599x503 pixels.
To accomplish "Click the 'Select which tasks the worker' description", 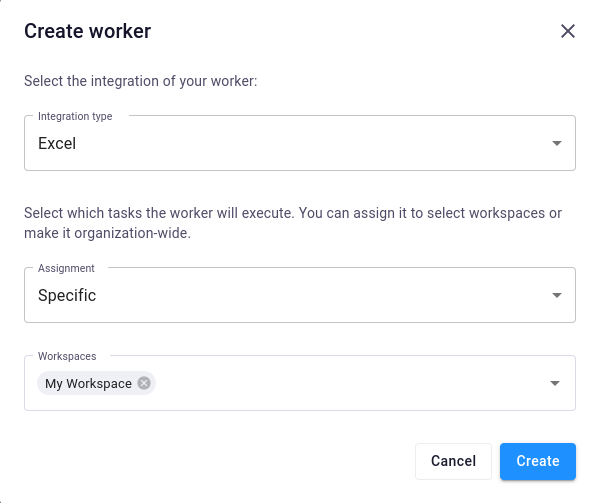I will (293, 213).
